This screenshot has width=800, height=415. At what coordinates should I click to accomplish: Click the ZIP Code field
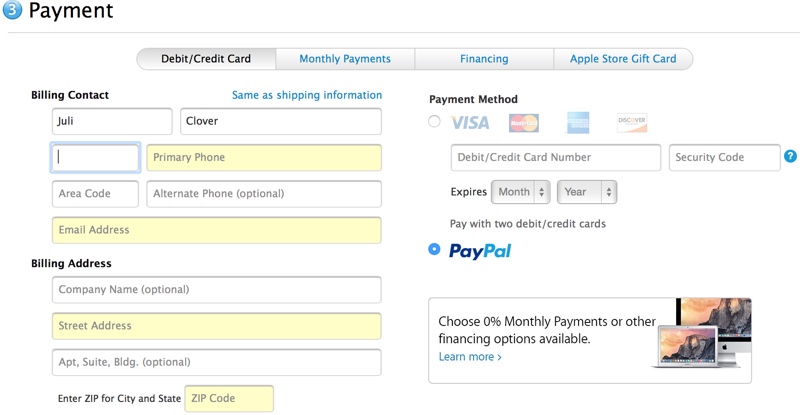[229, 398]
